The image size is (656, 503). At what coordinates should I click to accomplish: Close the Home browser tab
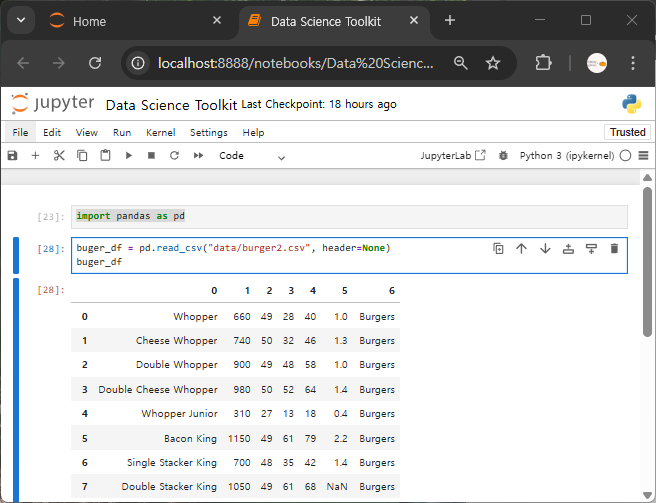point(217,20)
